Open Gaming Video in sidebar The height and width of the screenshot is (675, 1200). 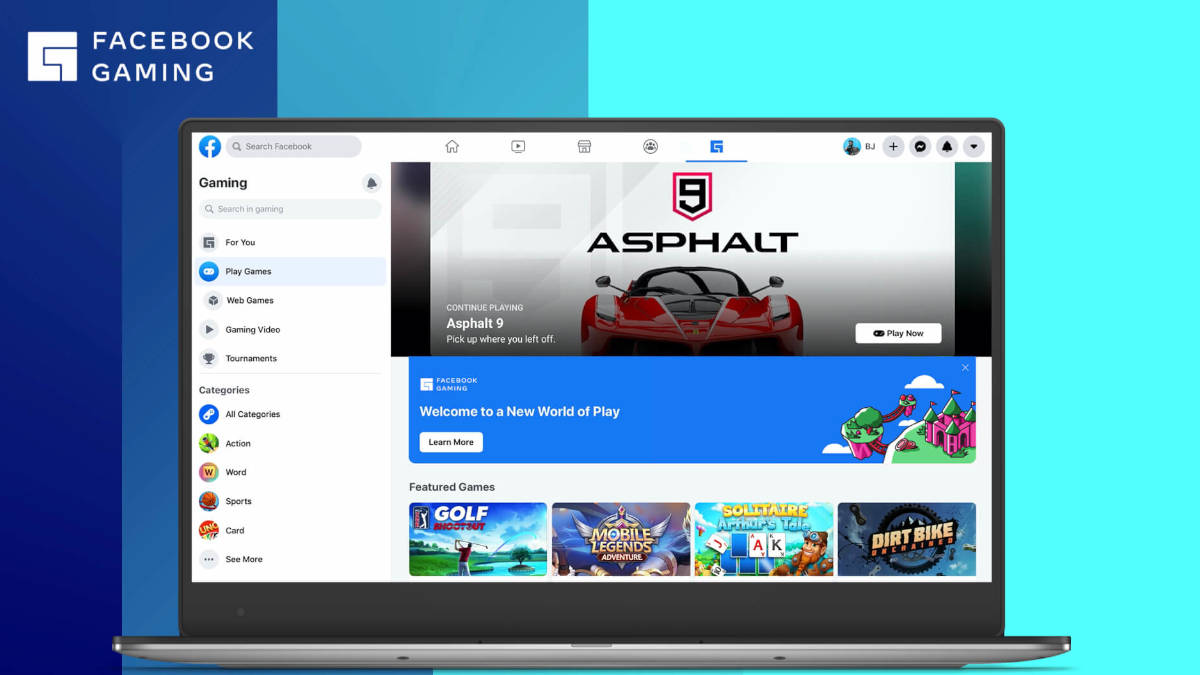point(289,329)
